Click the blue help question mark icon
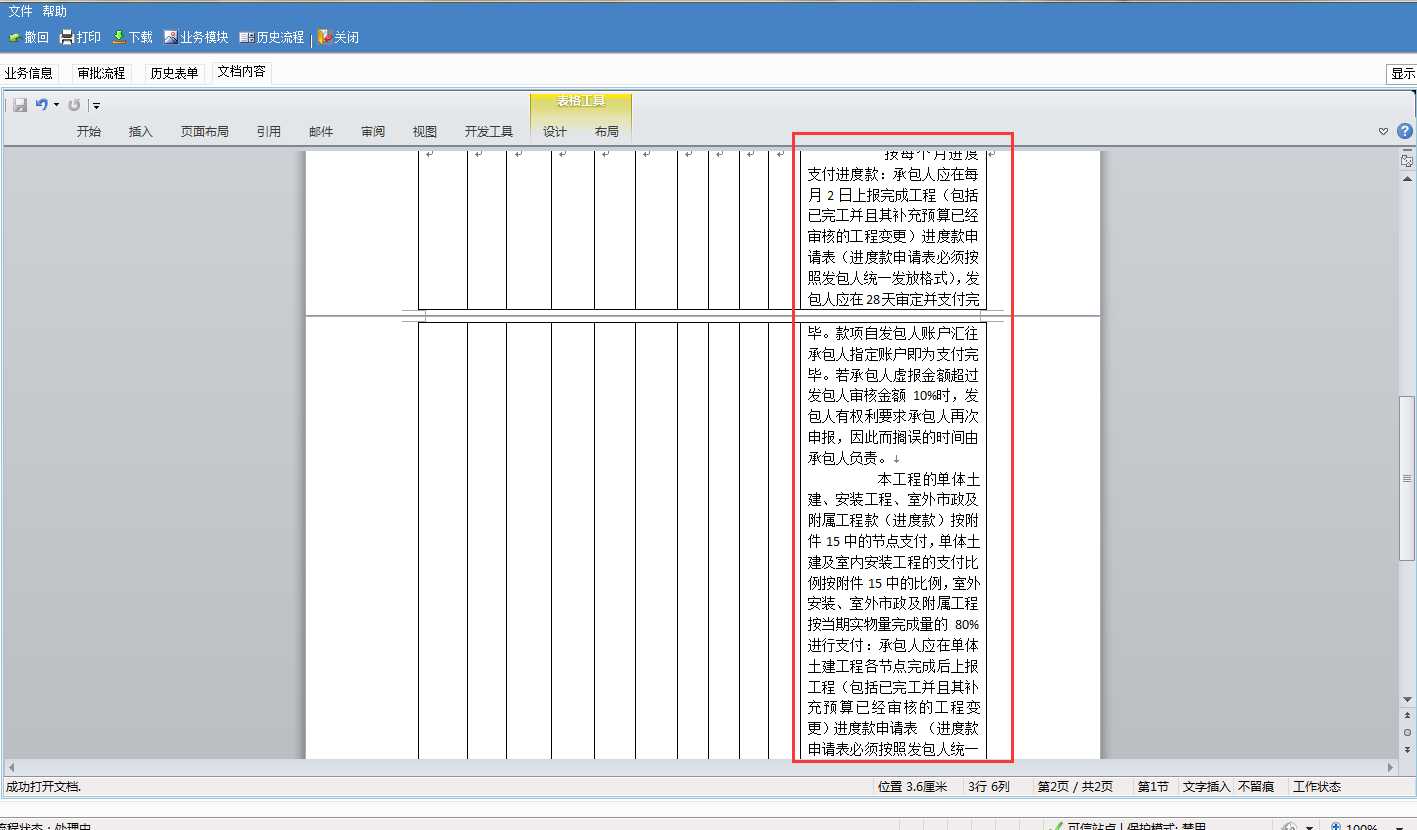 (1405, 131)
